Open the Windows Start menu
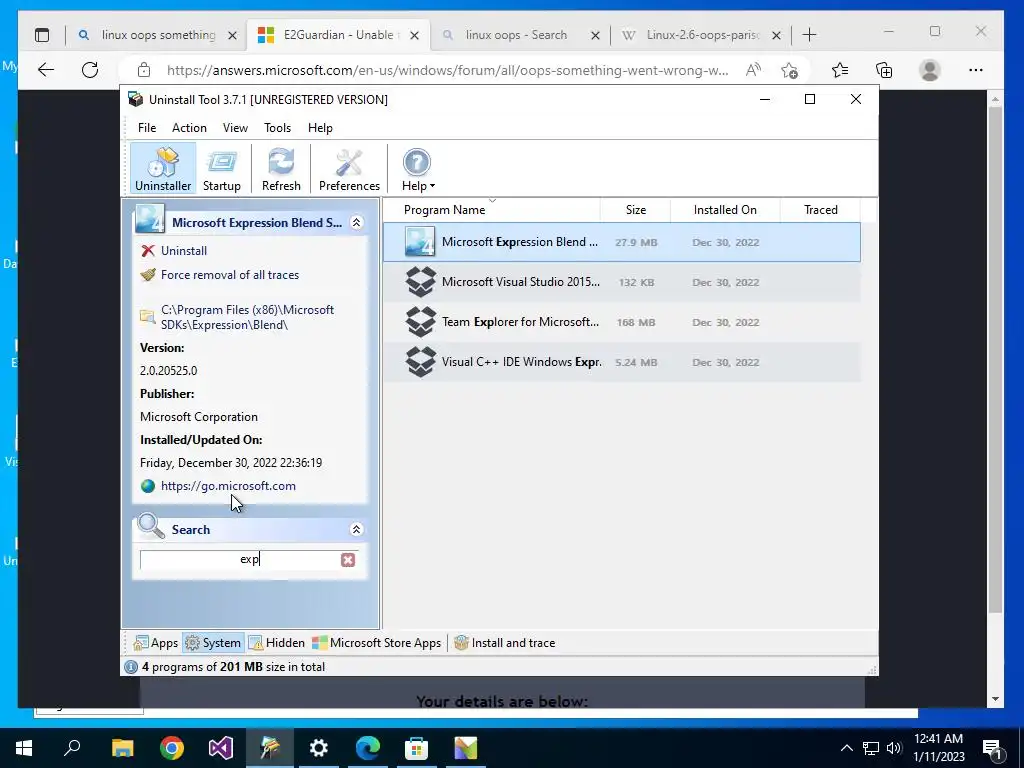Viewport: 1024px width, 768px height. coord(24,748)
